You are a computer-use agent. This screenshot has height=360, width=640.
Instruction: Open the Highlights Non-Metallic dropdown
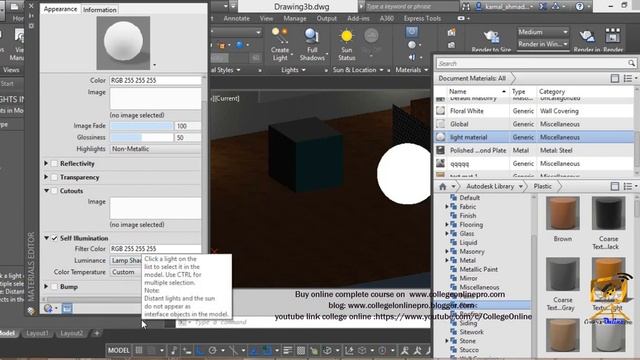pos(155,149)
